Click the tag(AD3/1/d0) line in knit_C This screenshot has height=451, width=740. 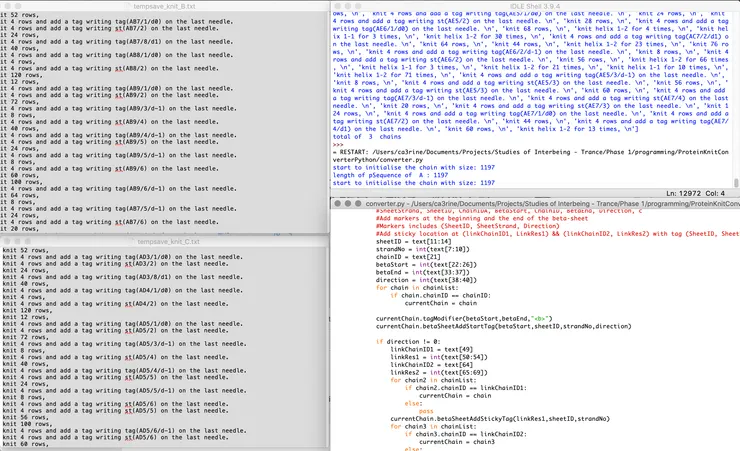tap(123, 257)
